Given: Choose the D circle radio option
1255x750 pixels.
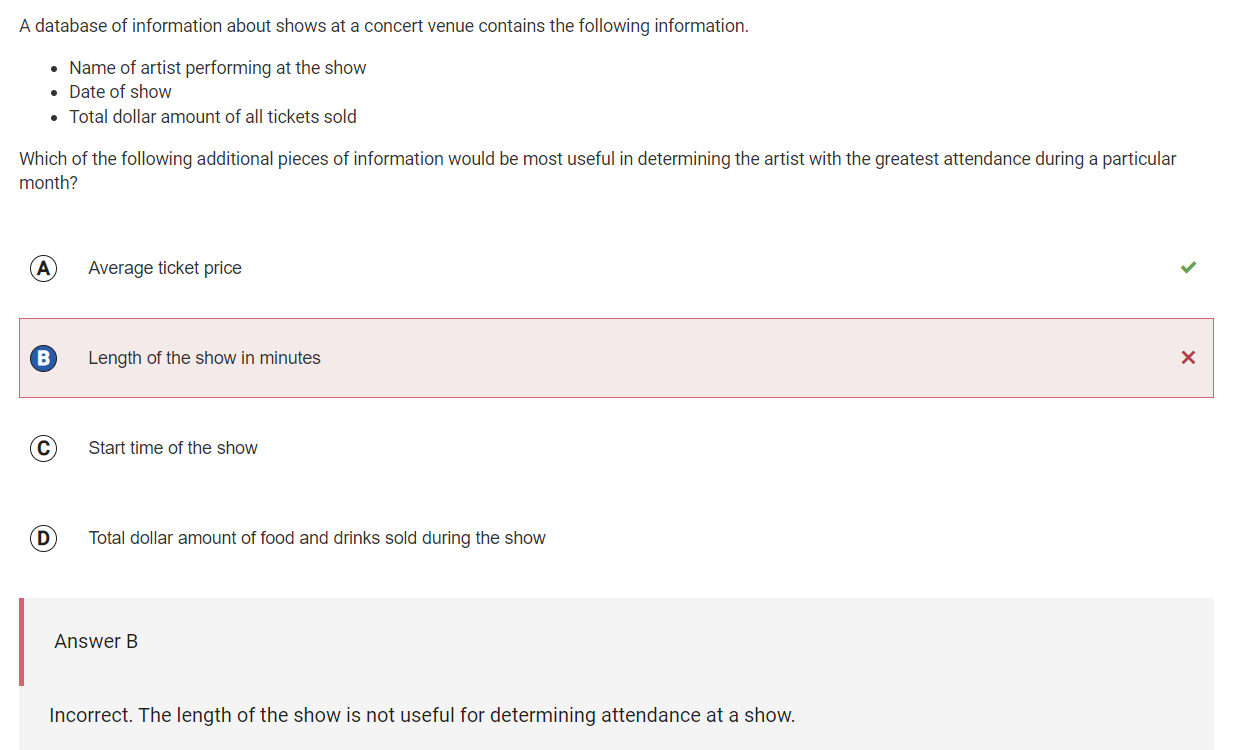Looking at the screenshot, I should pos(43,538).
